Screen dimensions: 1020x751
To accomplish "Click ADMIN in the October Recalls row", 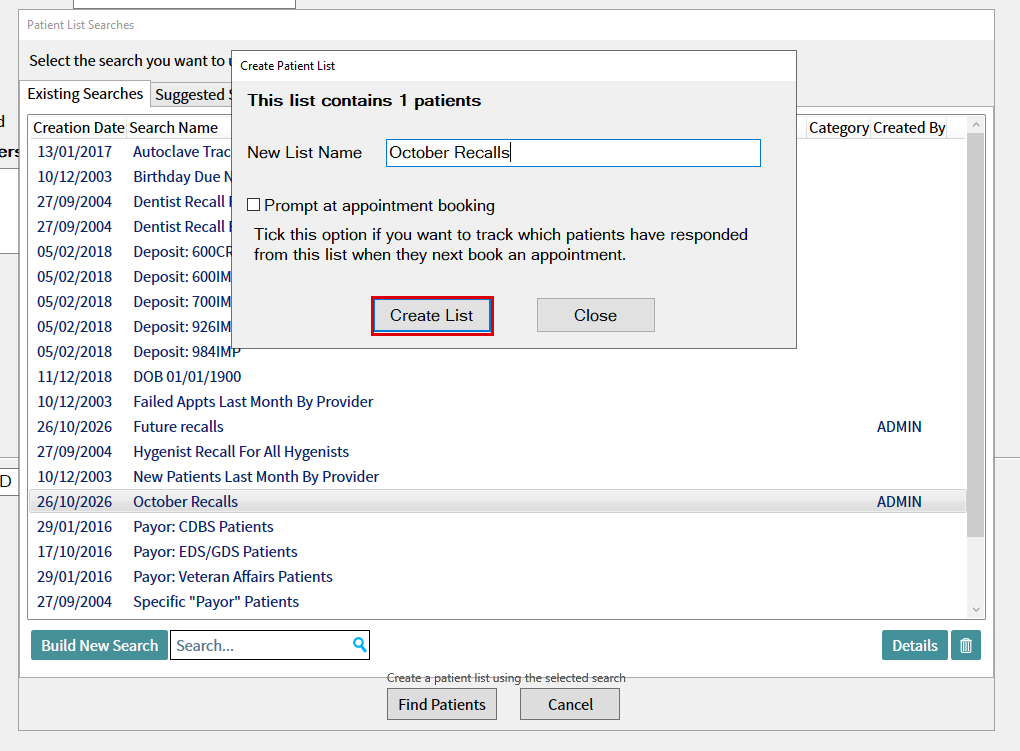I will point(899,502).
